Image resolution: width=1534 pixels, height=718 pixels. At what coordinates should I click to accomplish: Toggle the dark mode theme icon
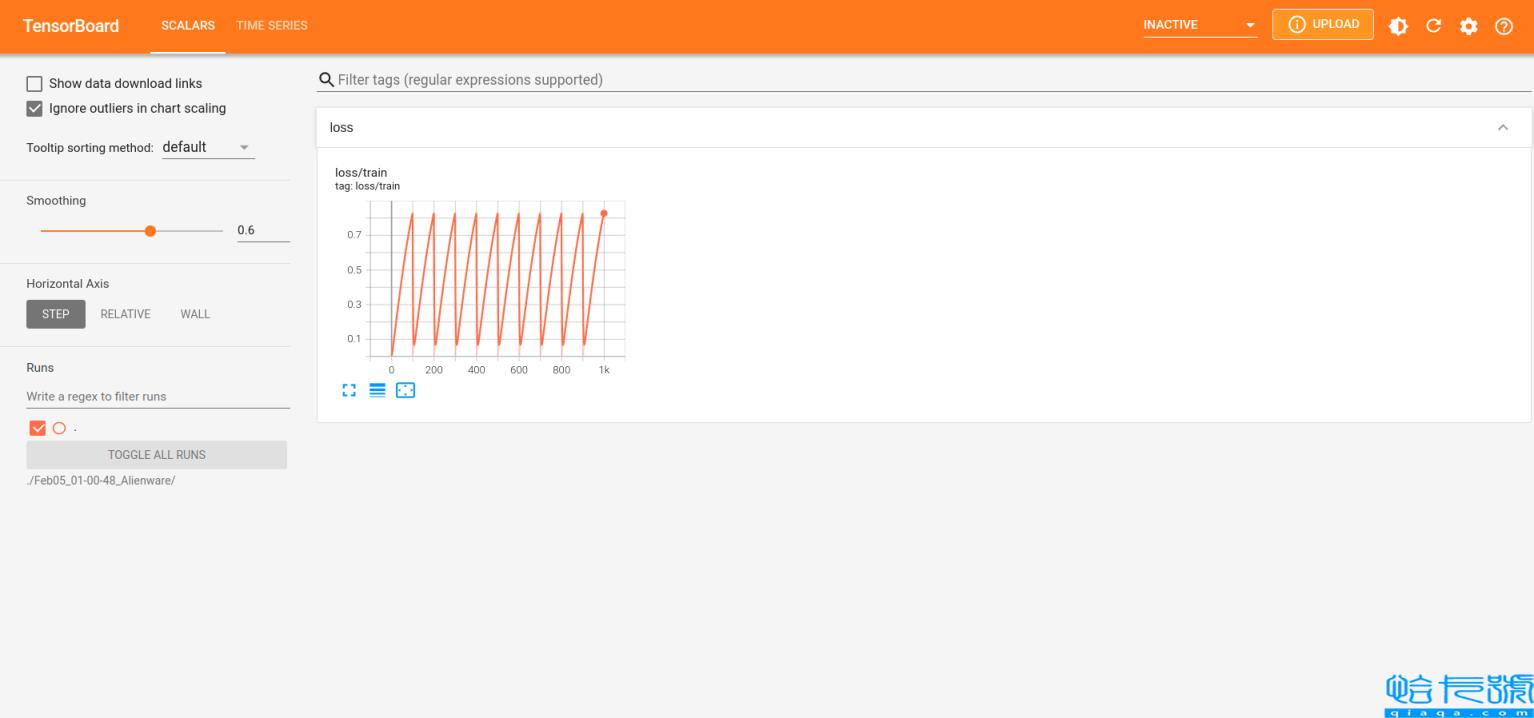coord(1398,26)
